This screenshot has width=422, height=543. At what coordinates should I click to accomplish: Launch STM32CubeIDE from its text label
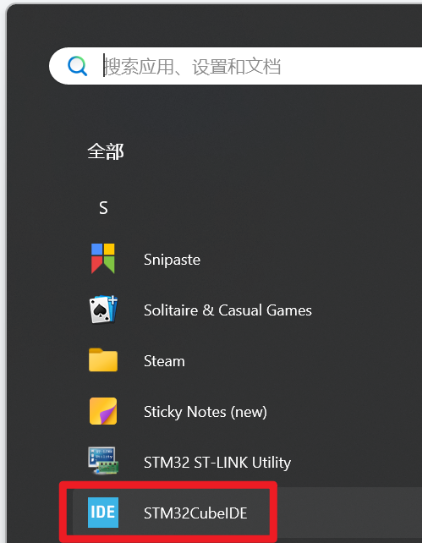click(x=196, y=513)
